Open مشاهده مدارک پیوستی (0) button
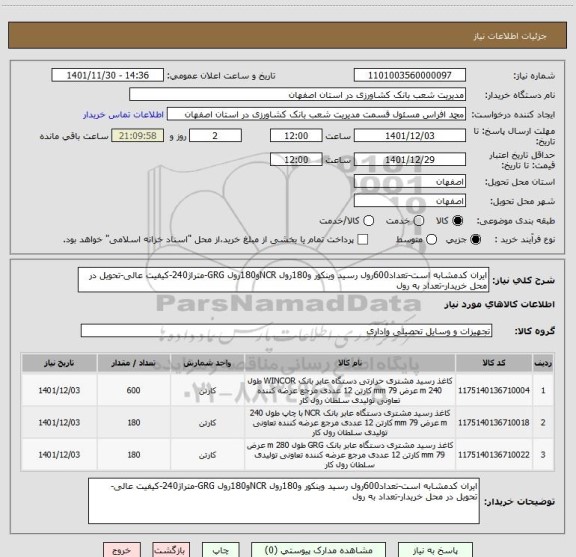This screenshot has width=576, height=557. tap(318, 550)
